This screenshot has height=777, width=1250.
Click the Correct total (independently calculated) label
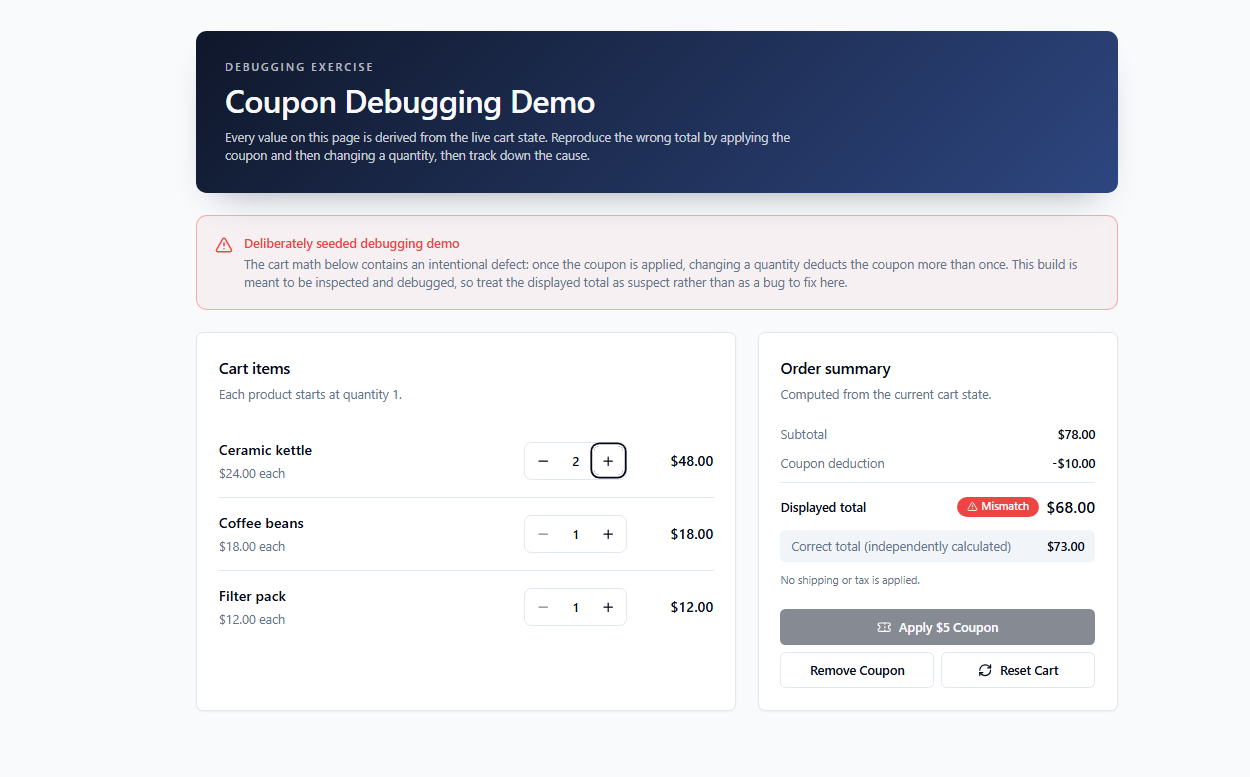click(901, 547)
